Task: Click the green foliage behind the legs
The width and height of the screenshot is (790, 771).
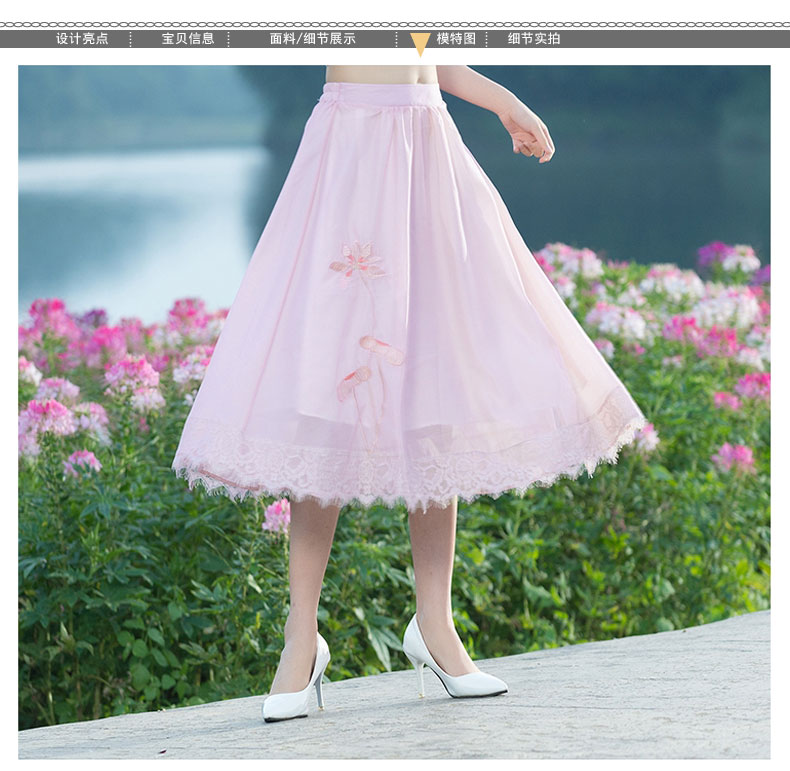Action: [370, 580]
